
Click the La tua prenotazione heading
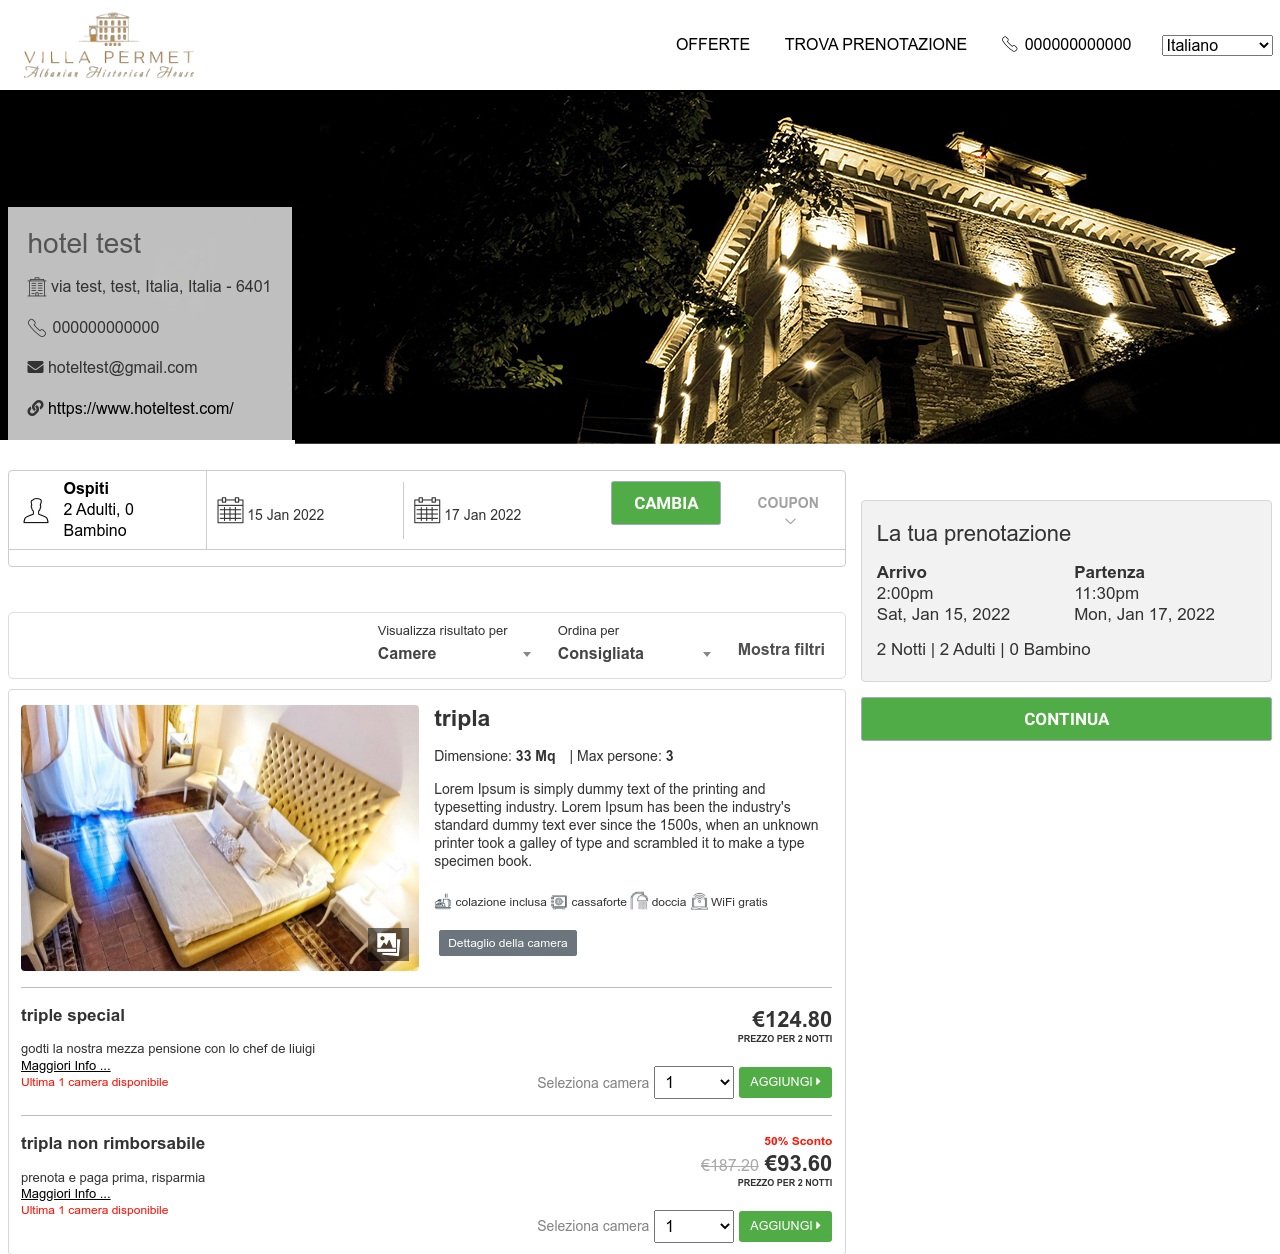(974, 533)
